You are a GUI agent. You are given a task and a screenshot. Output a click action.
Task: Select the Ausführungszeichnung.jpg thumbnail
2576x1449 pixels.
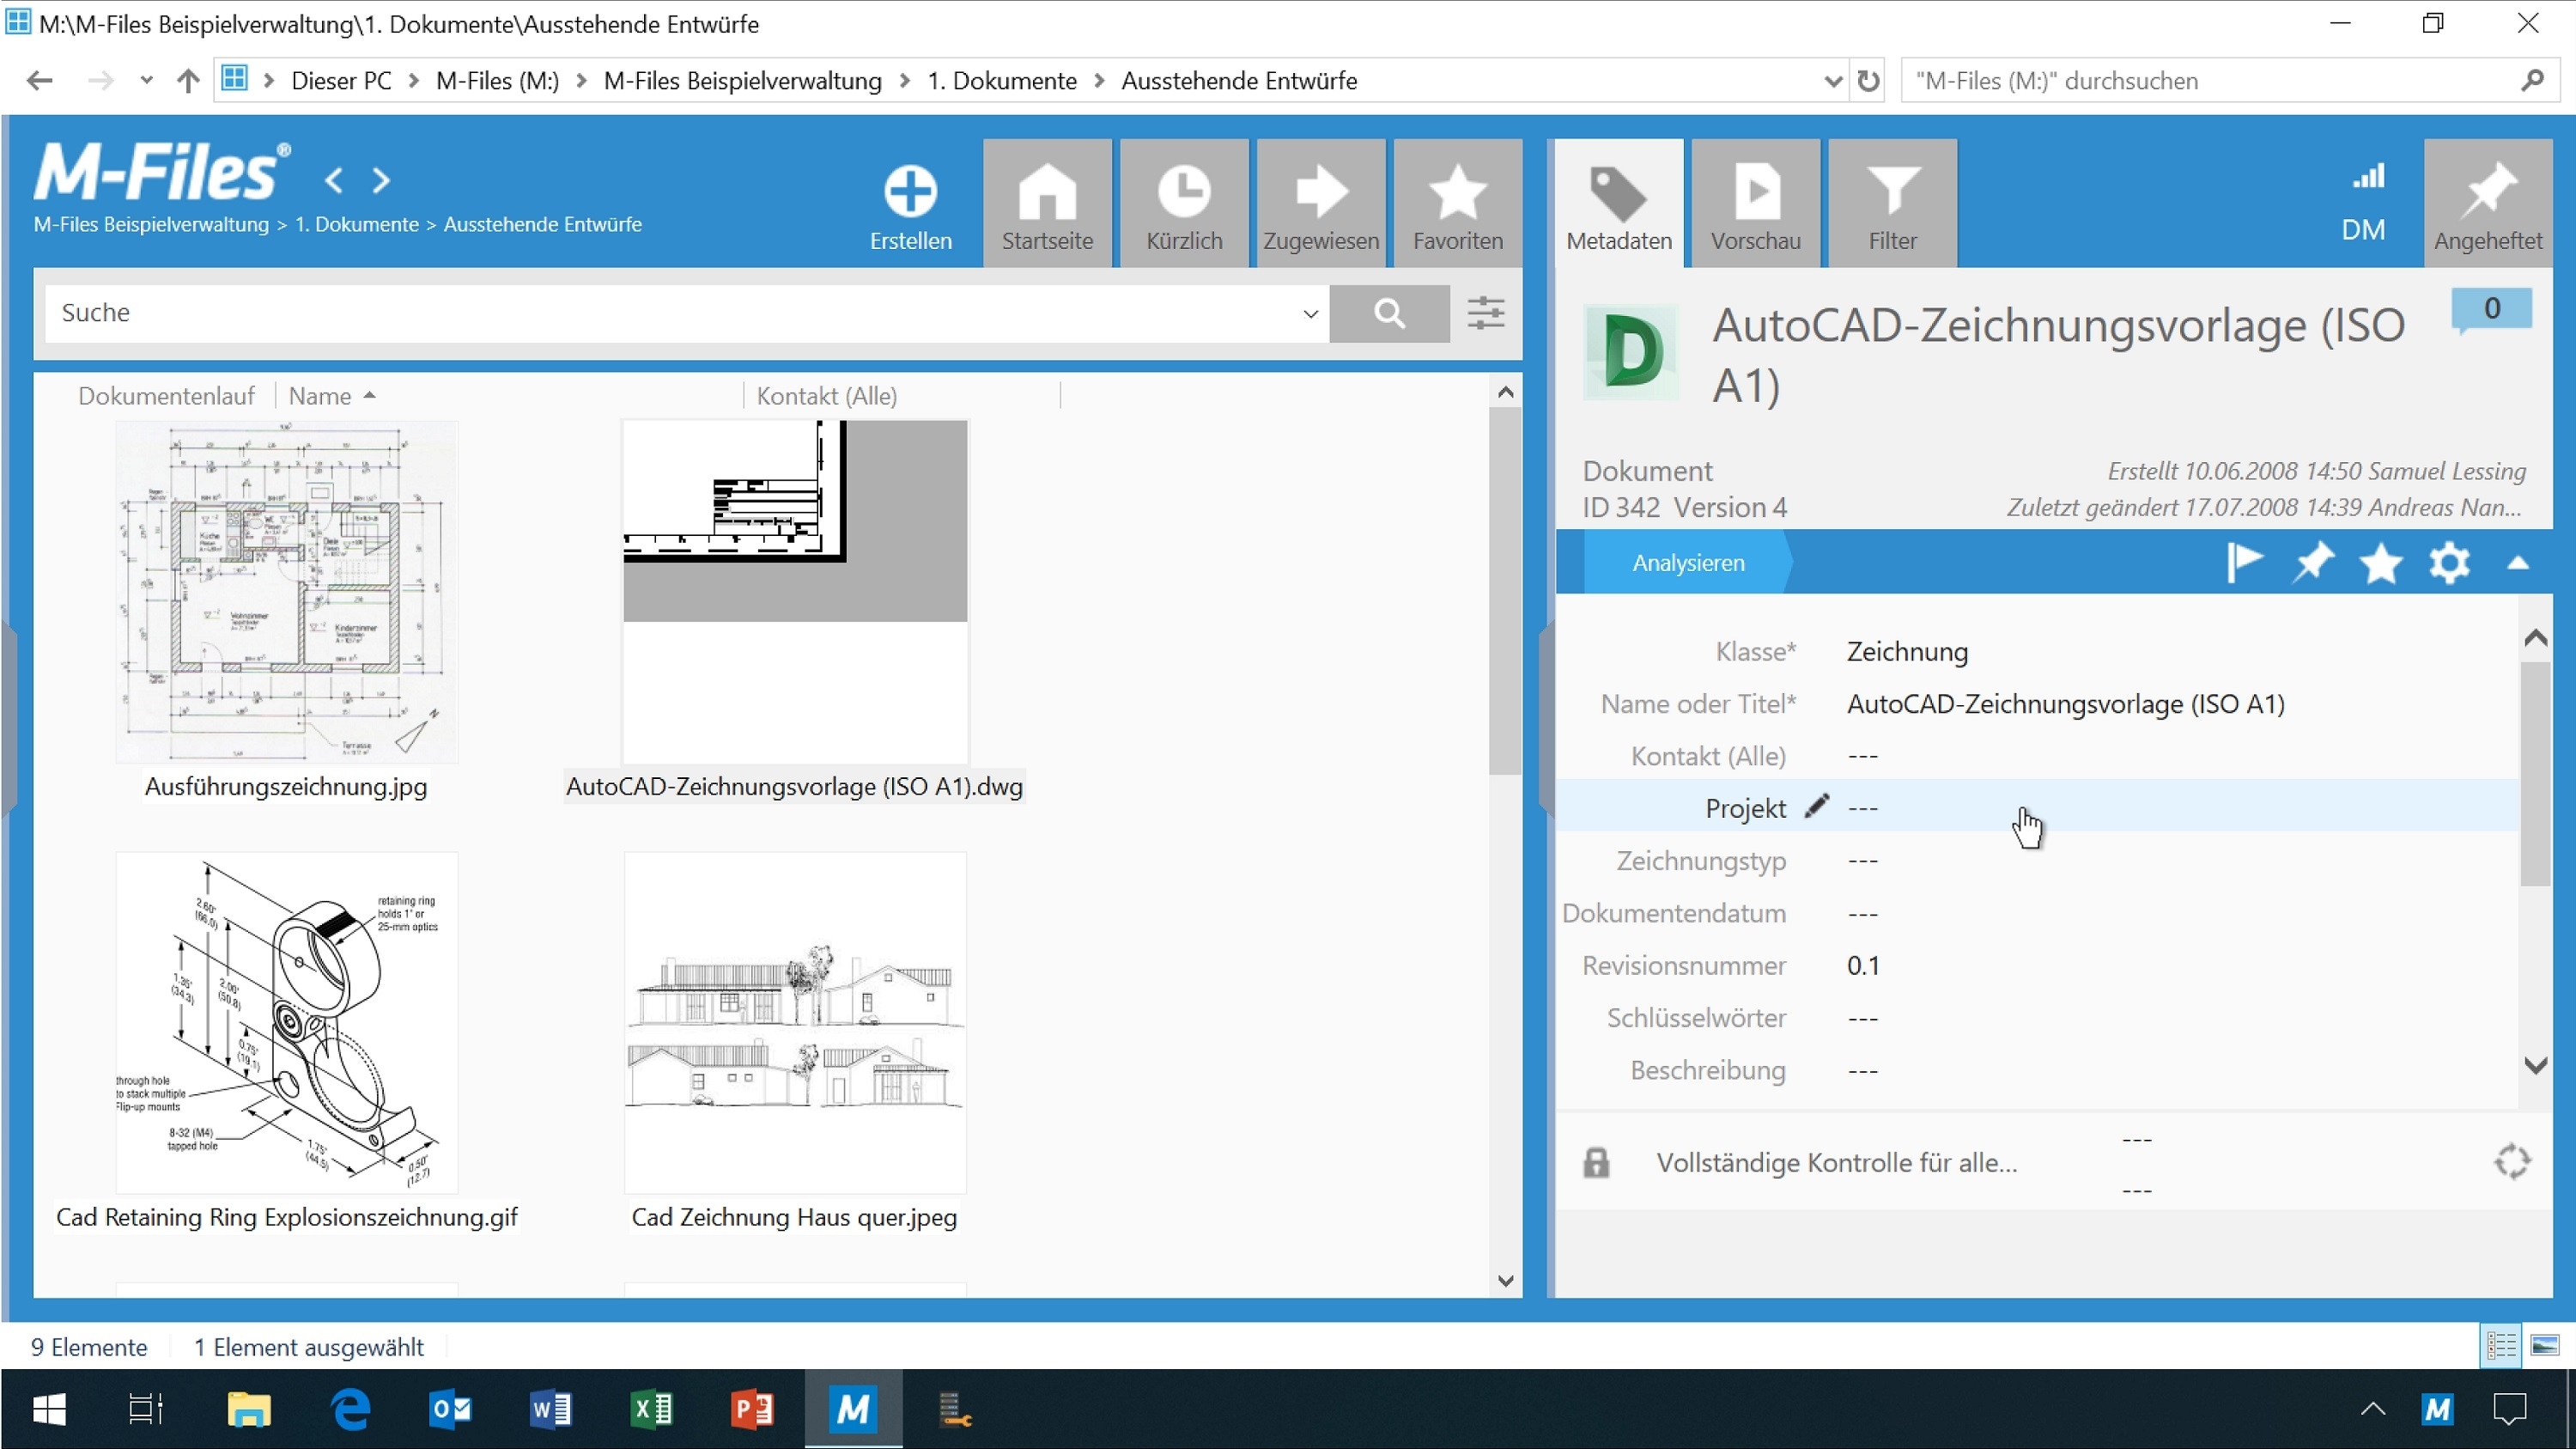[286, 592]
